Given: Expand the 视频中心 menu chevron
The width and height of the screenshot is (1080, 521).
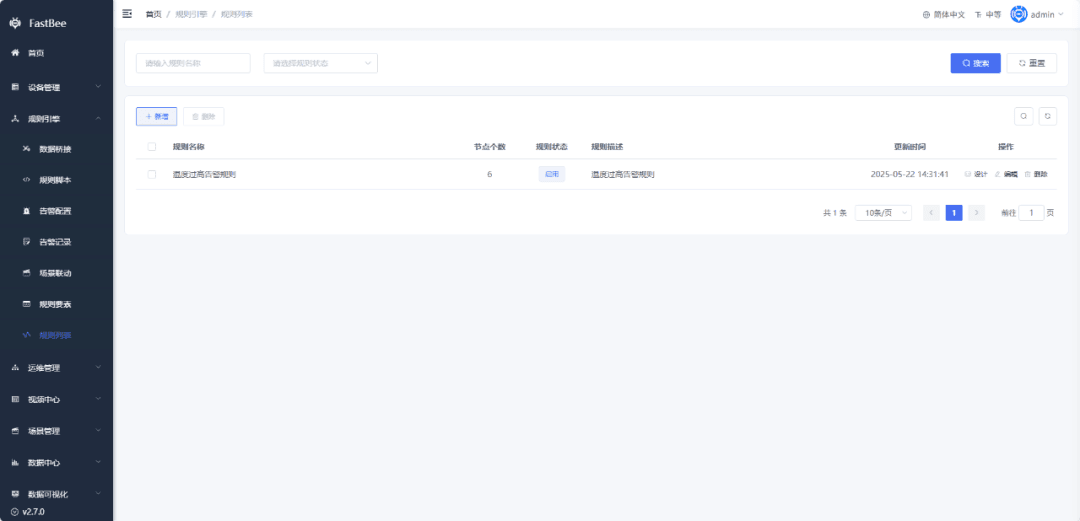Looking at the screenshot, I should point(98,398).
